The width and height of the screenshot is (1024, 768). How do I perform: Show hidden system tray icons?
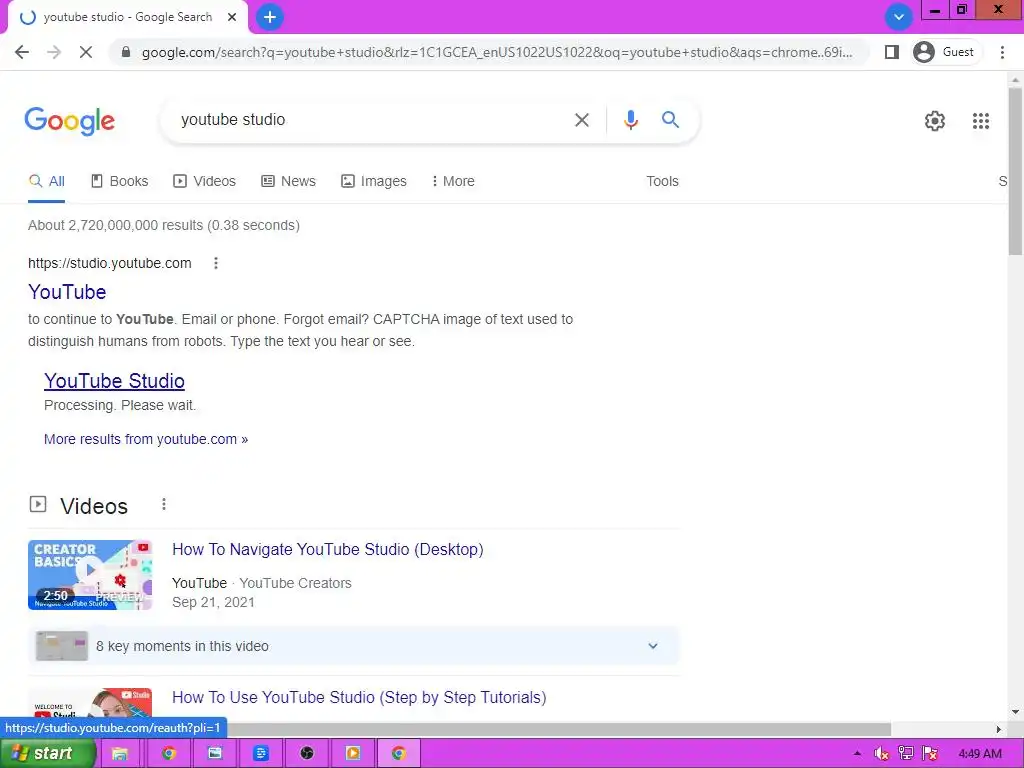pos(857,754)
